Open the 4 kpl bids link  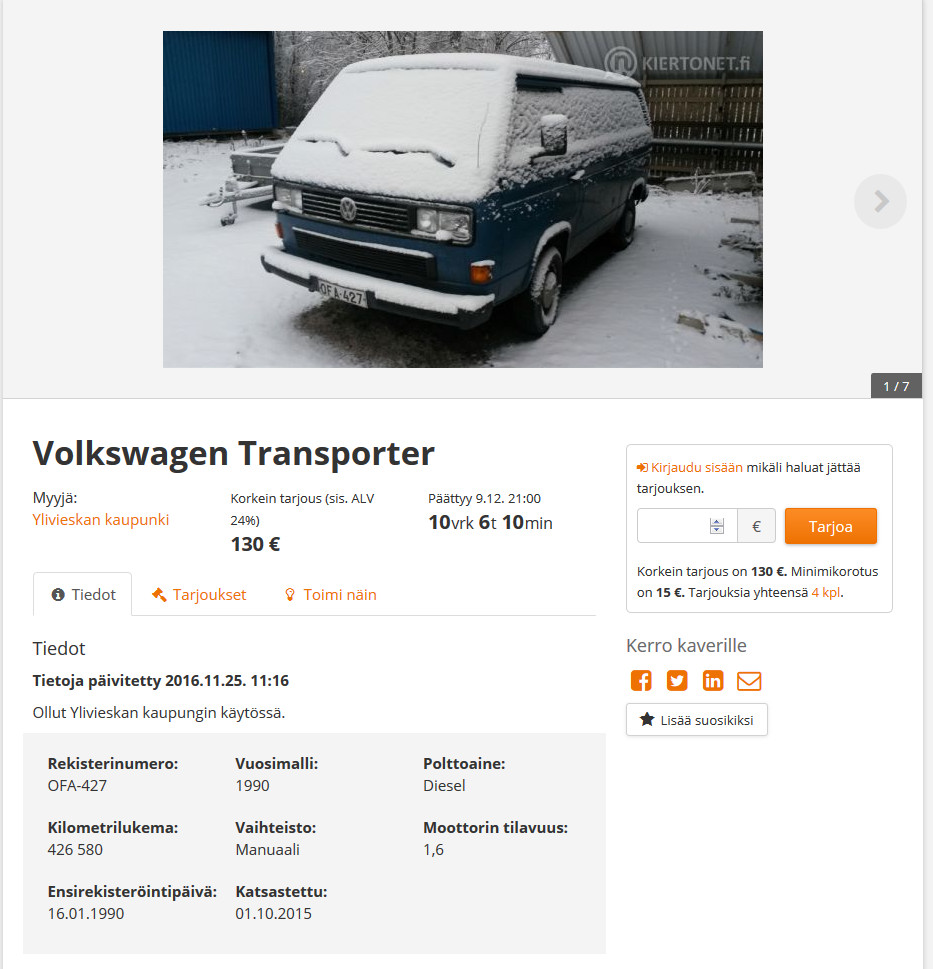(x=826, y=593)
